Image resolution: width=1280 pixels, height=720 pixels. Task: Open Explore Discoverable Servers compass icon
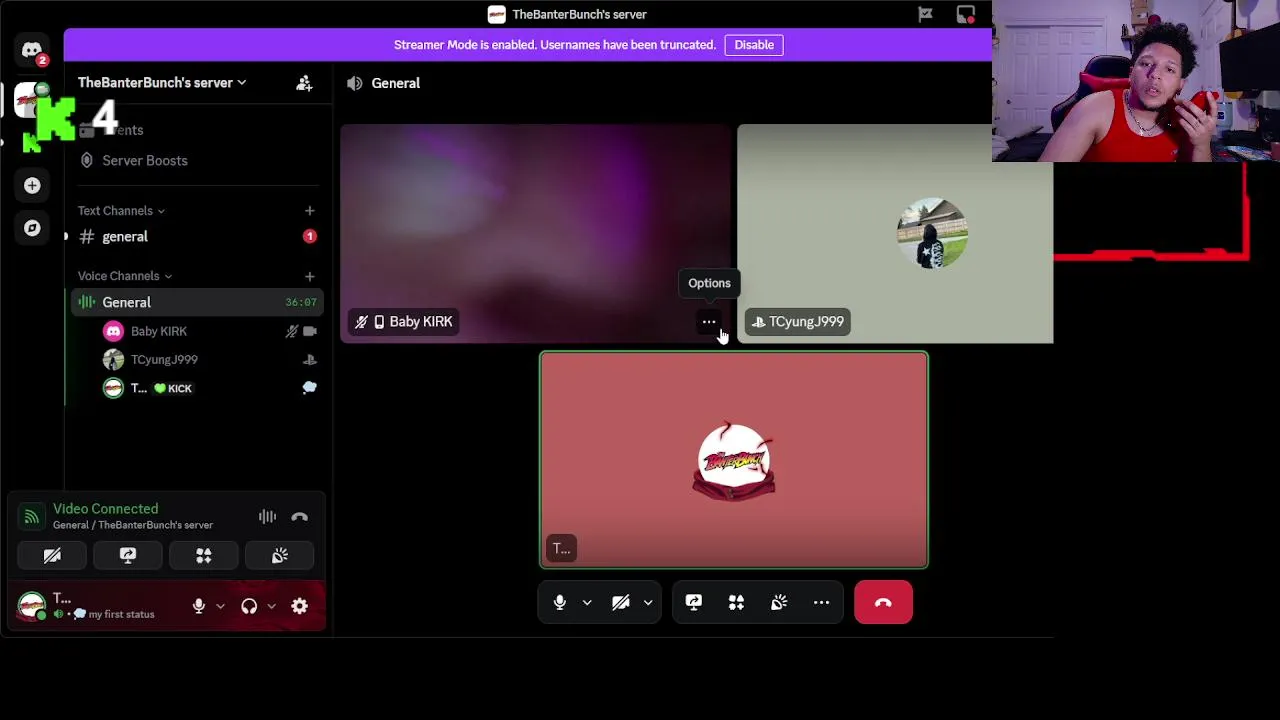point(32,228)
